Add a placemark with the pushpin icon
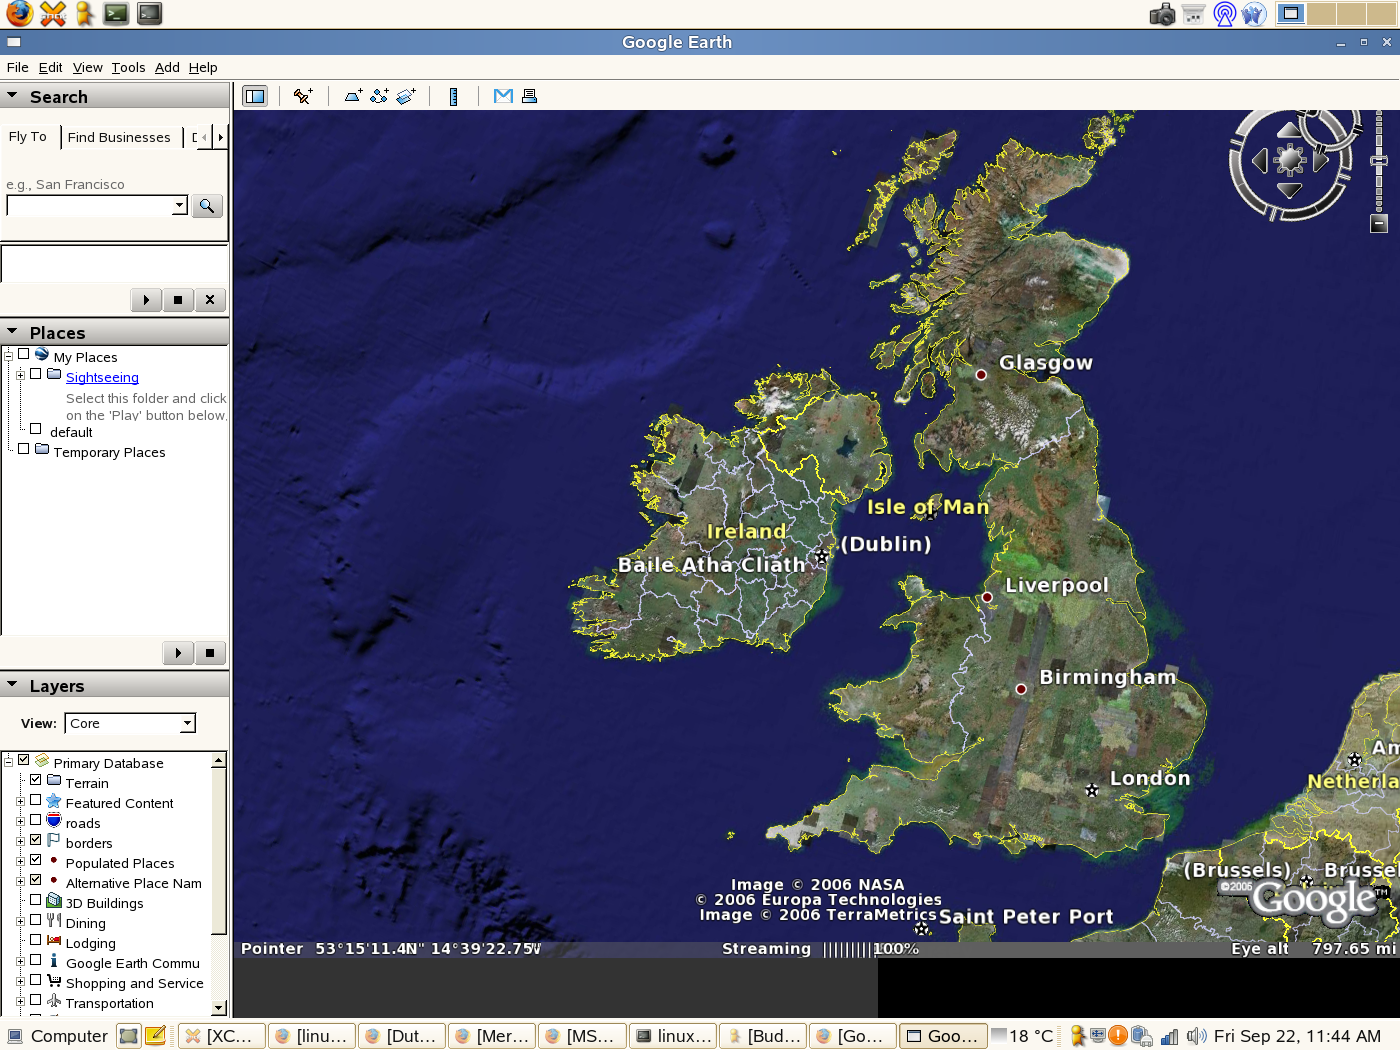Image resolution: width=1400 pixels, height=1050 pixels. [x=303, y=96]
